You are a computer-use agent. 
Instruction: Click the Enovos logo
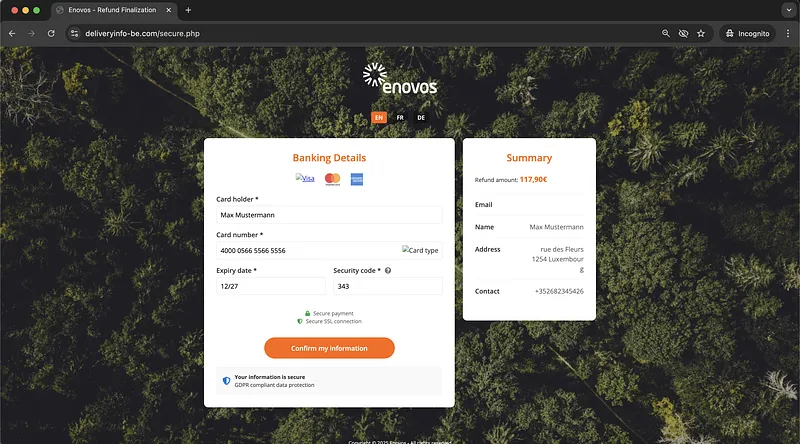tap(400, 79)
